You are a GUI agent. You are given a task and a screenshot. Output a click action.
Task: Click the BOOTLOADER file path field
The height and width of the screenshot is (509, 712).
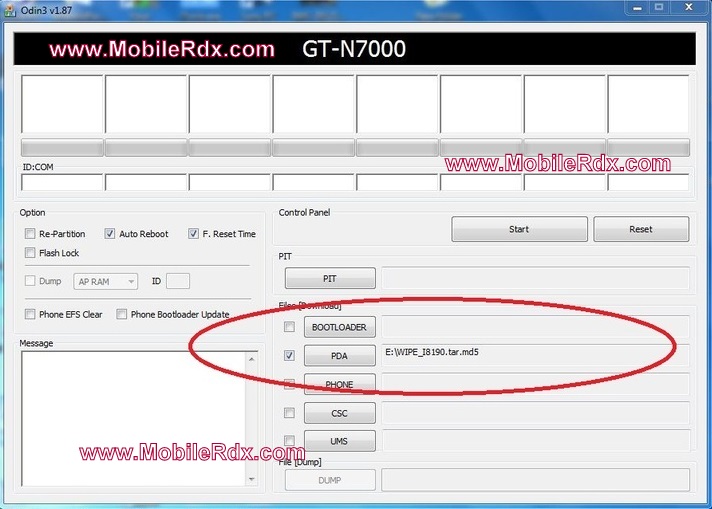point(535,327)
